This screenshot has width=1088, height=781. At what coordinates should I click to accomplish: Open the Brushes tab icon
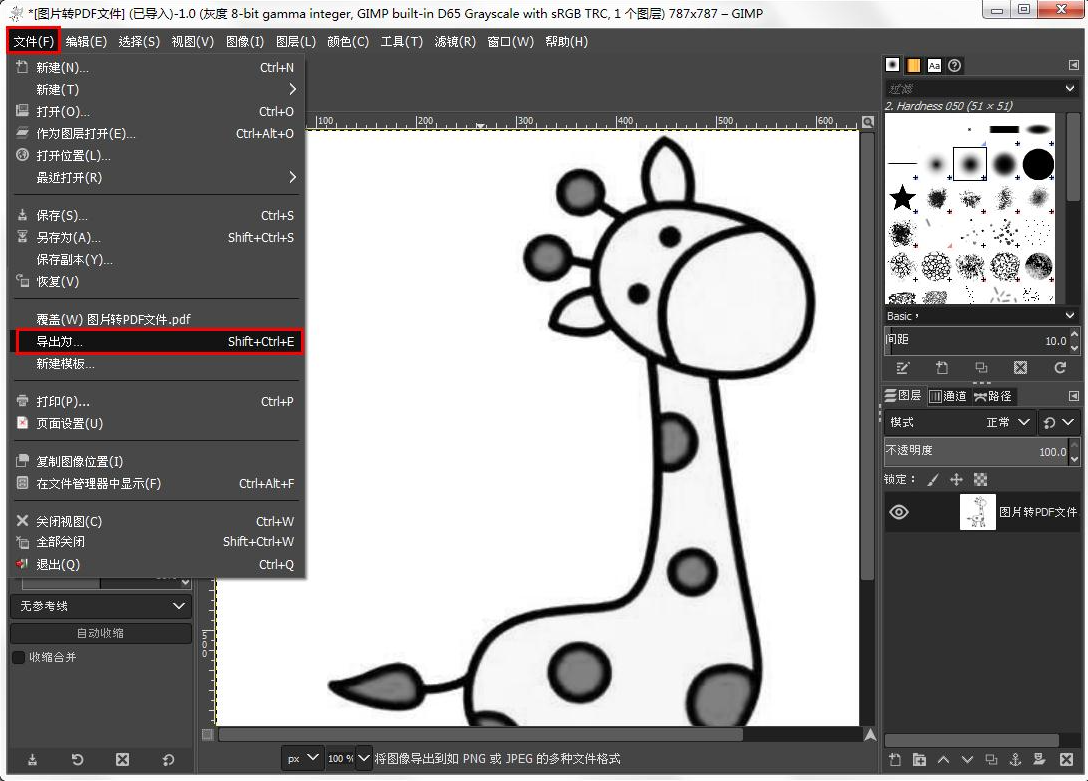892,65
